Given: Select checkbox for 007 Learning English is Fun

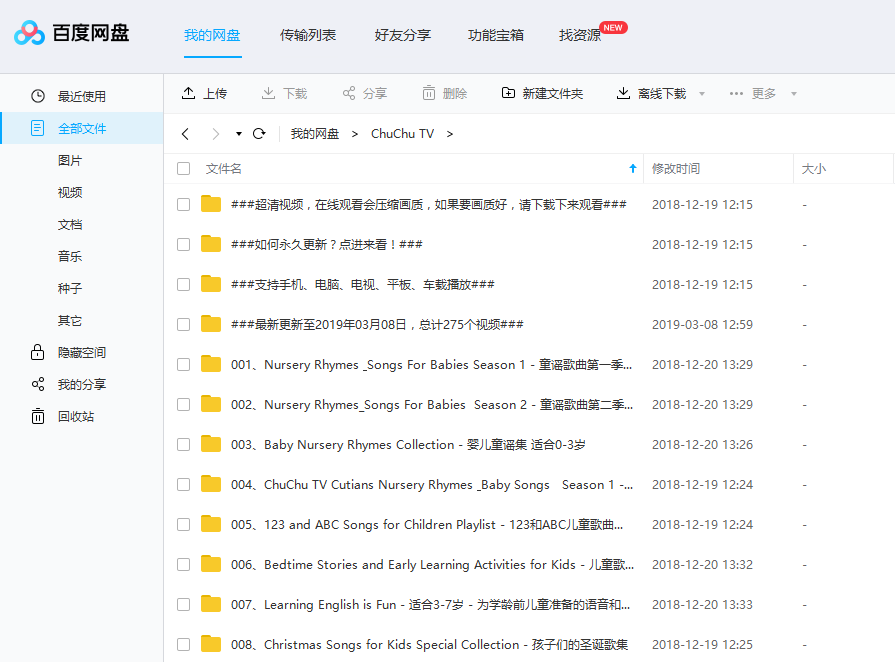Looking at the screenshot, I should 183,604.
